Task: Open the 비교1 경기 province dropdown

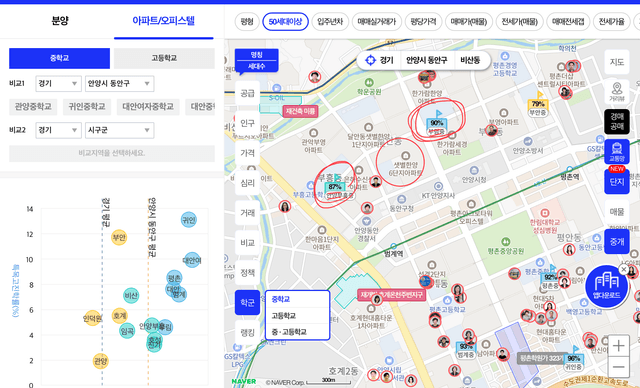Action: click(58, 84)
